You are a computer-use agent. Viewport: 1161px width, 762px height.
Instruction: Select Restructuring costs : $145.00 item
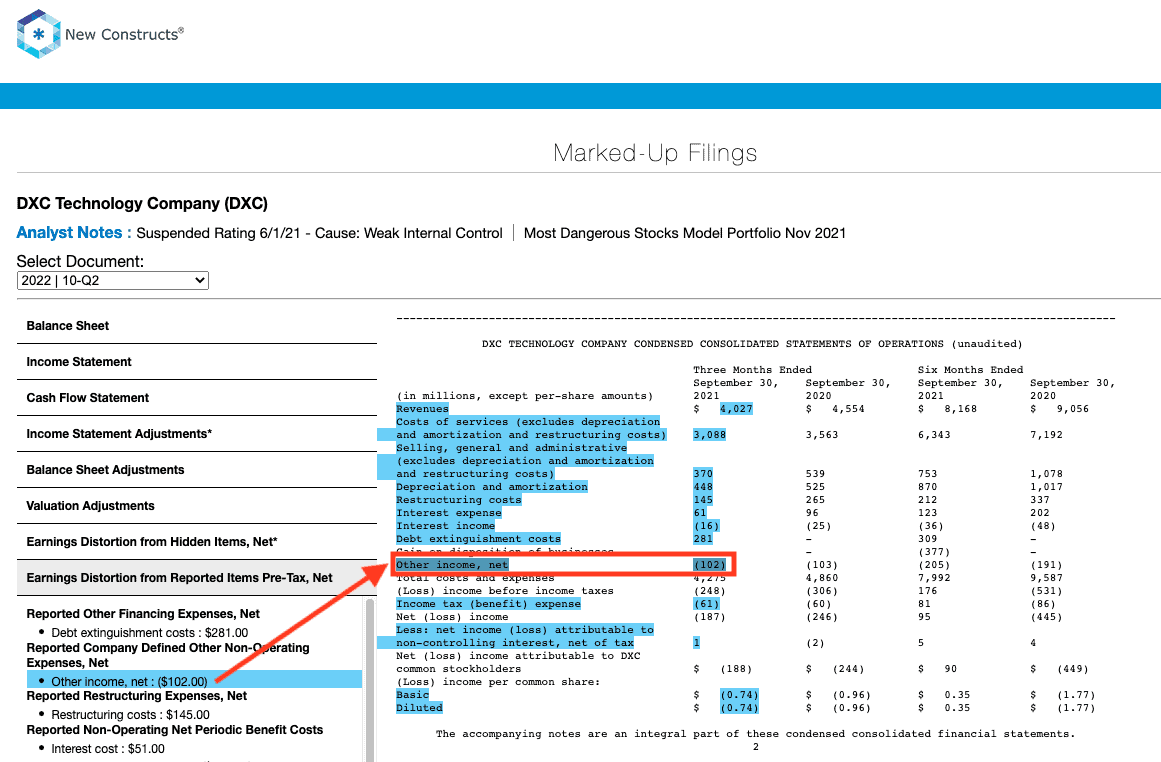tap(130, 715)
